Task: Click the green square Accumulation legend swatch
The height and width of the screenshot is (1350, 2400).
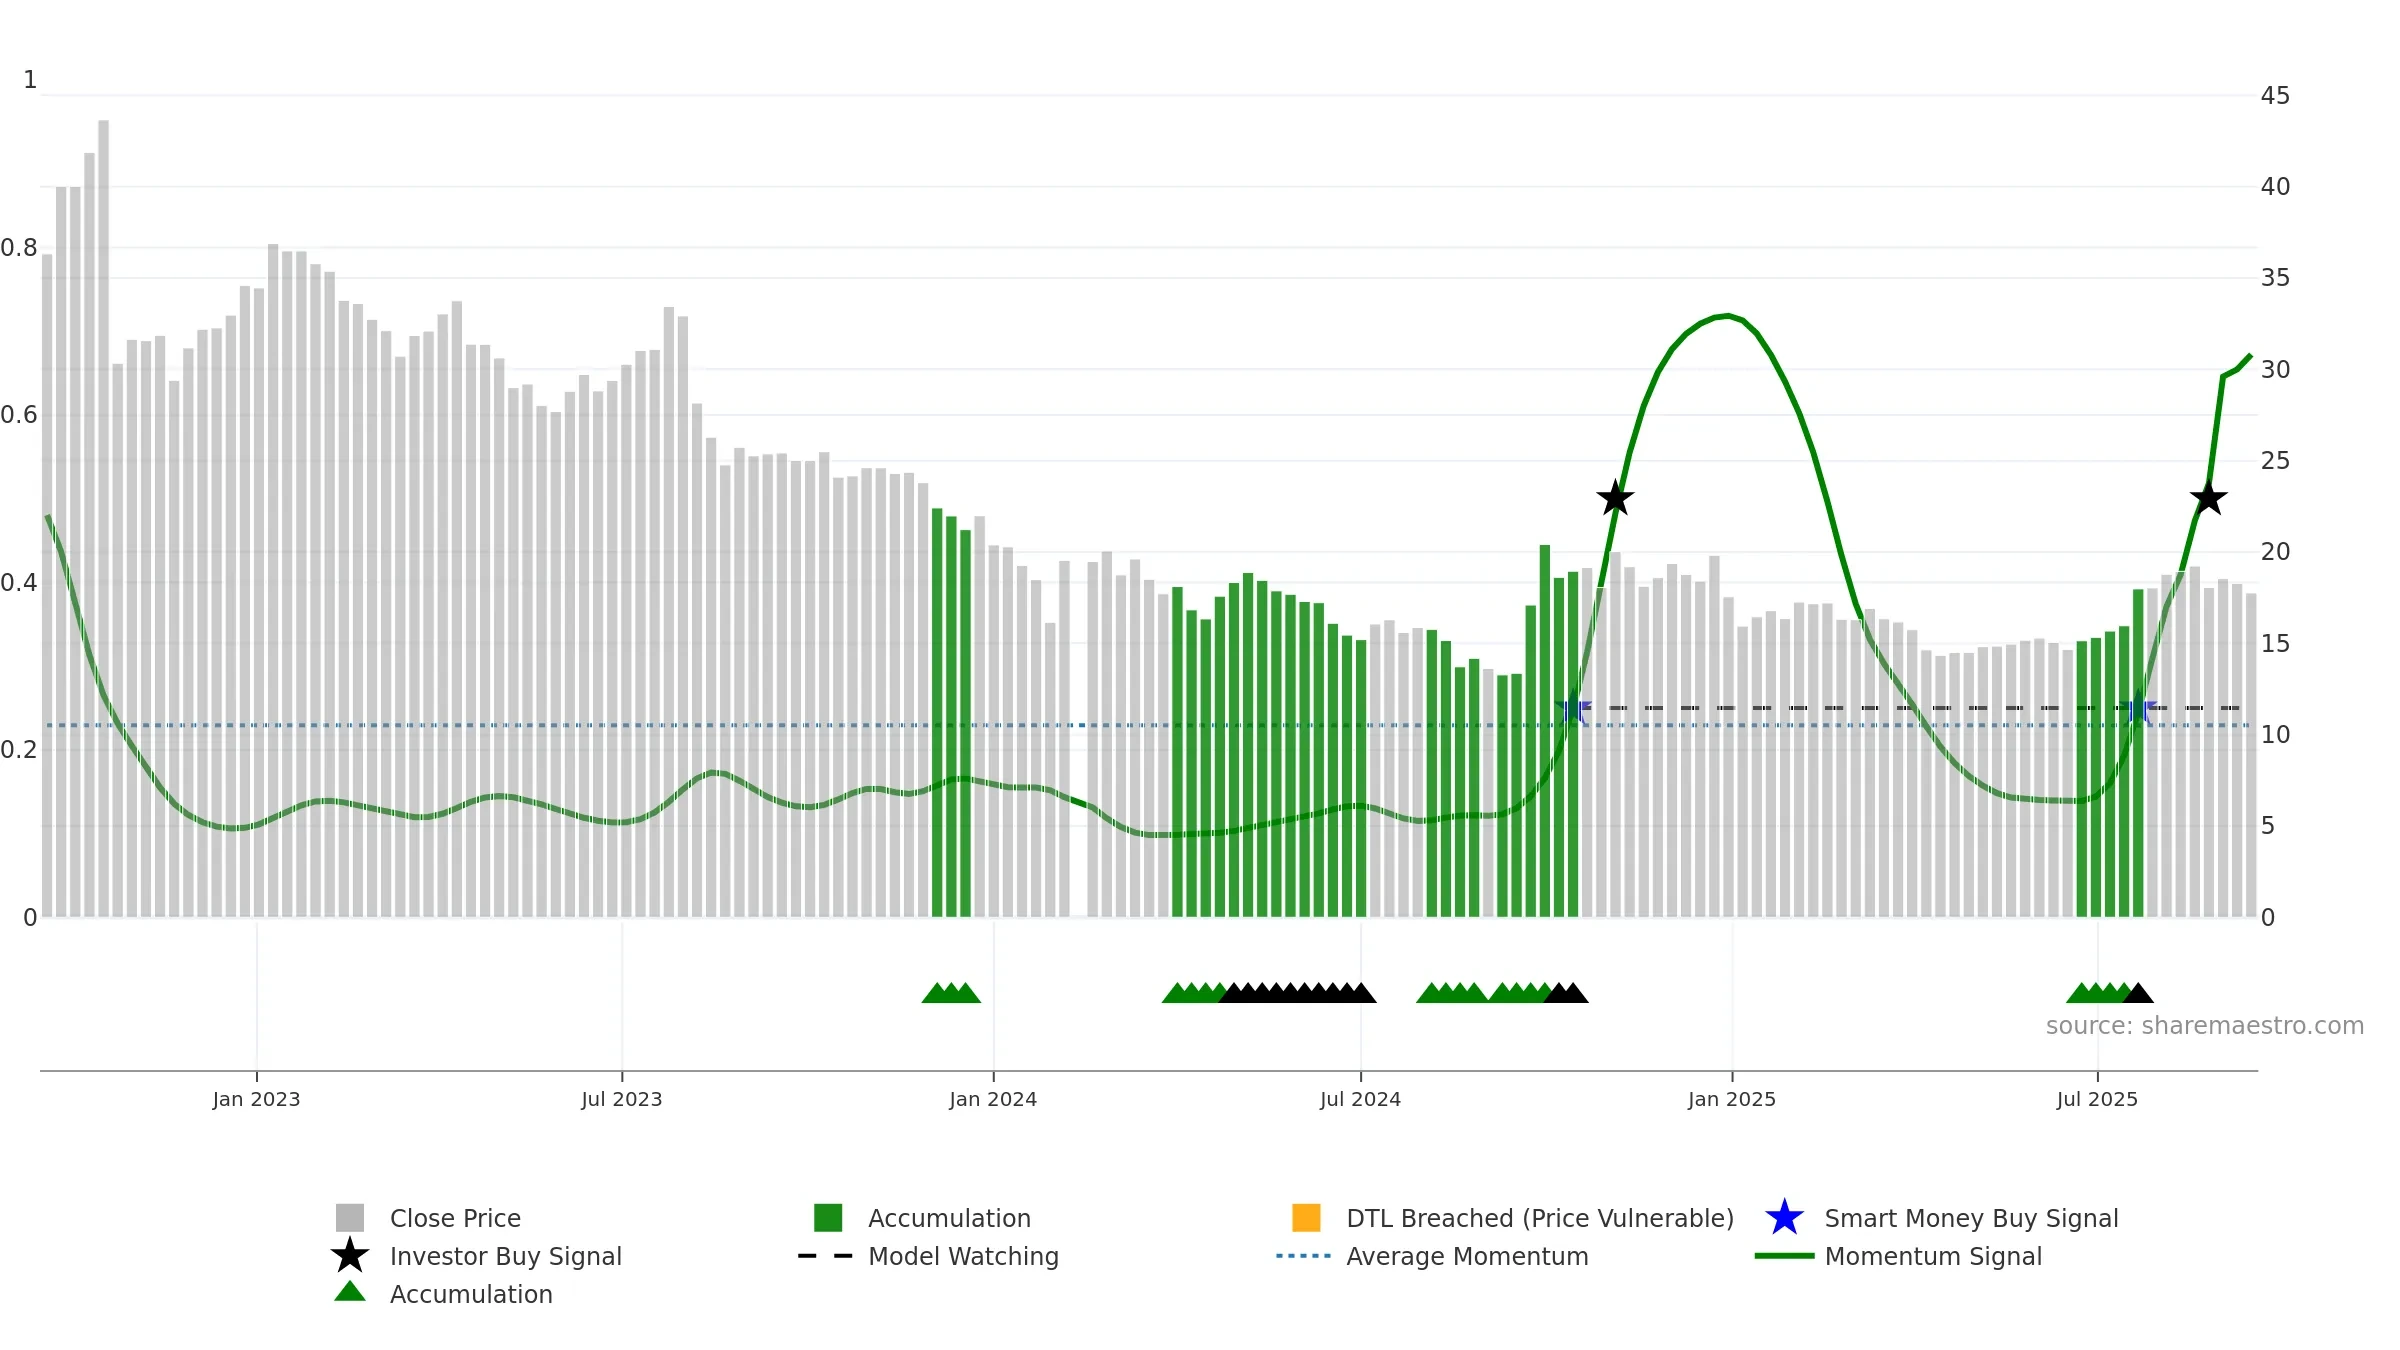Action: pos(828,1217)
